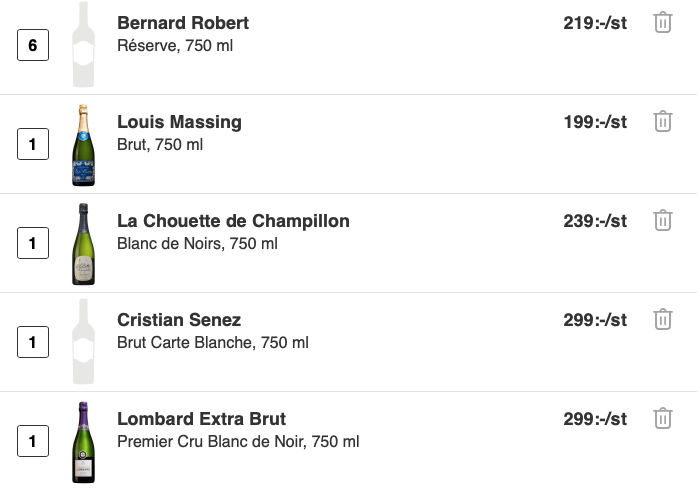
Task: Click quantity box for Louis Massing
Action: (33, 145)
